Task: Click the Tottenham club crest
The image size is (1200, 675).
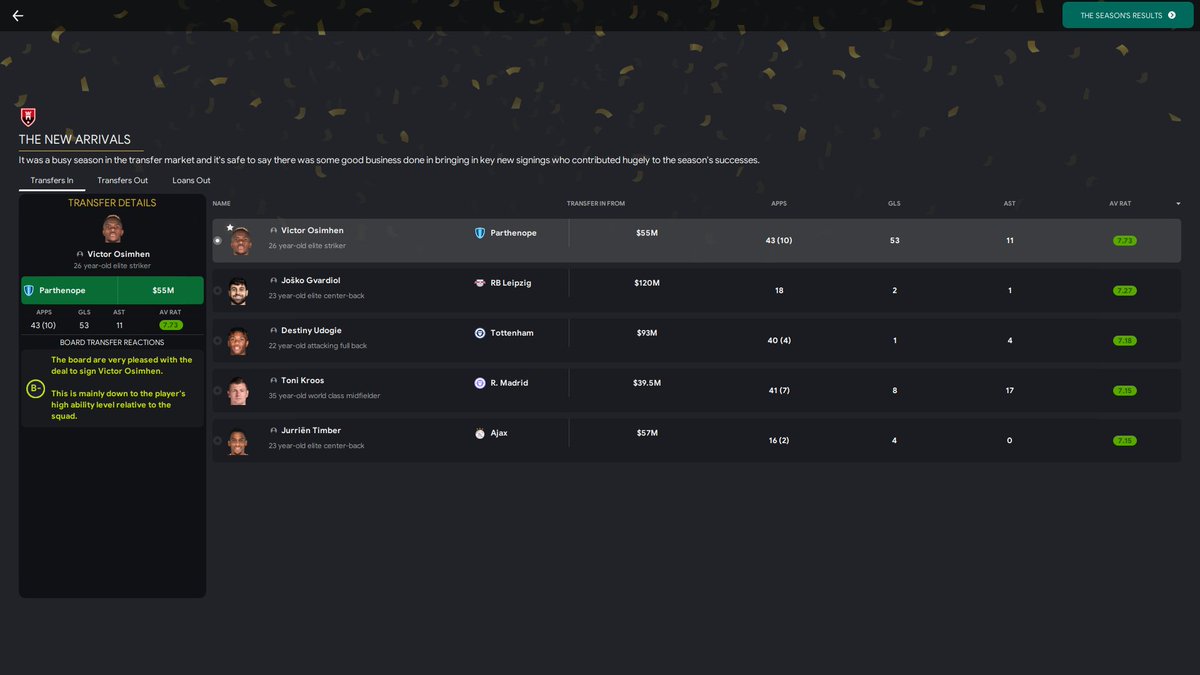Action: tap(480, 333)
